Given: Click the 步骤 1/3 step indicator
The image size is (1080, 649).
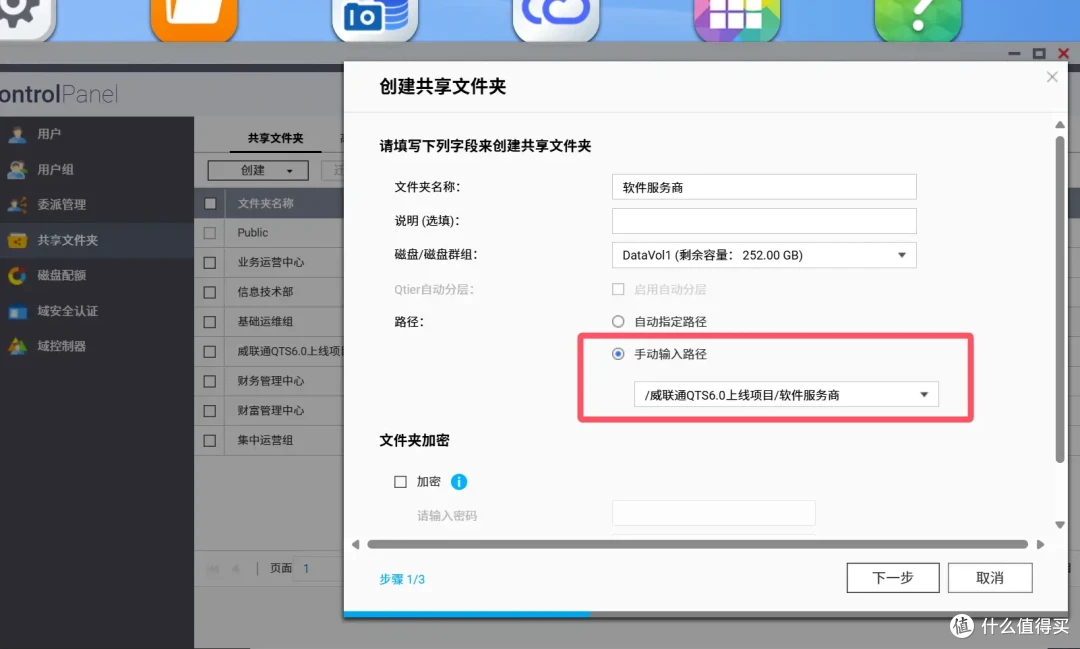Looking at the screenshot, I should pyautogui.click(x=402, y=579).
